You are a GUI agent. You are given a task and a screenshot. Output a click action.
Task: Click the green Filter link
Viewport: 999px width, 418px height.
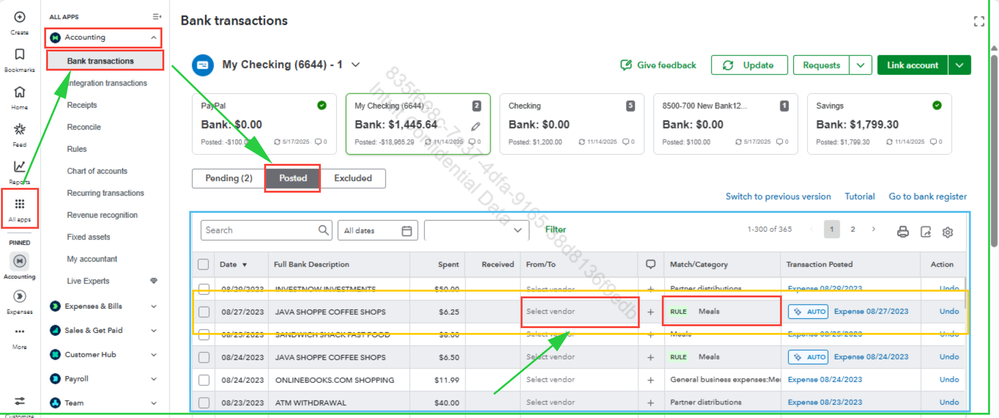[x=556, y=229]
